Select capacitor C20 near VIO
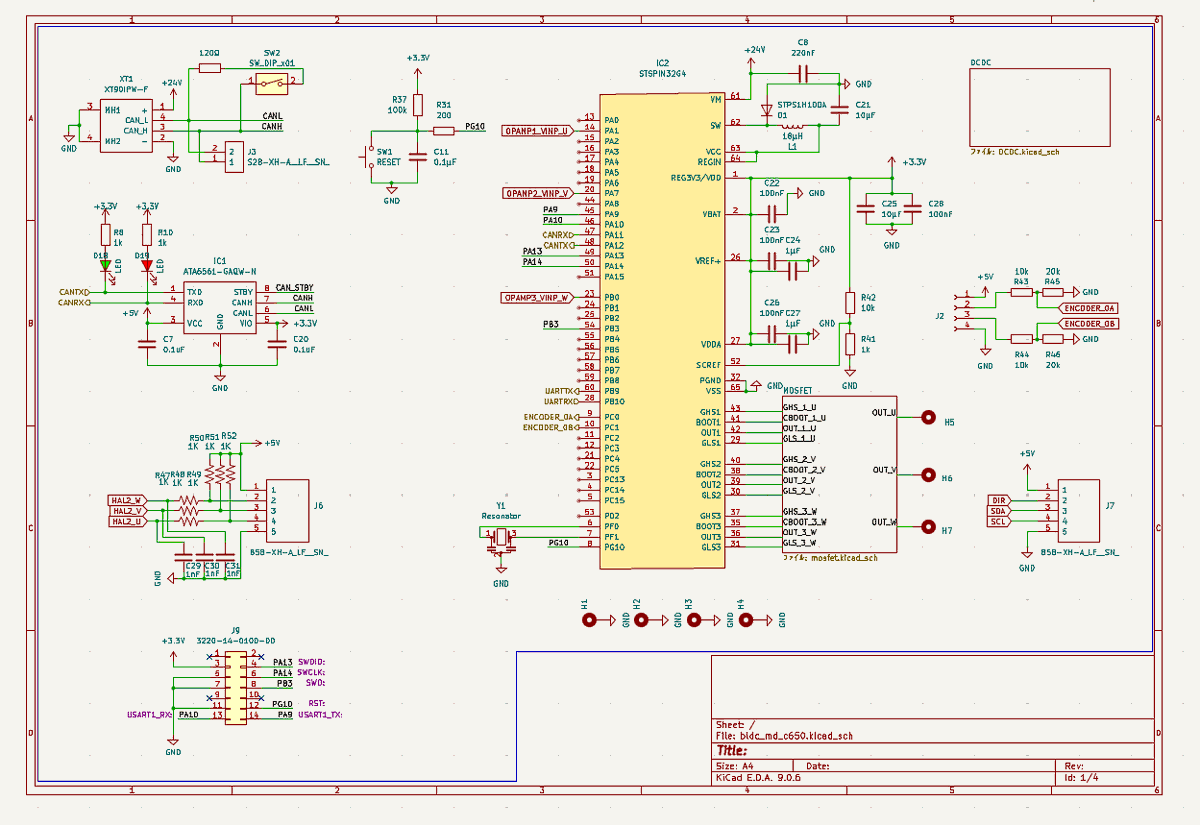 pos(276,345)
